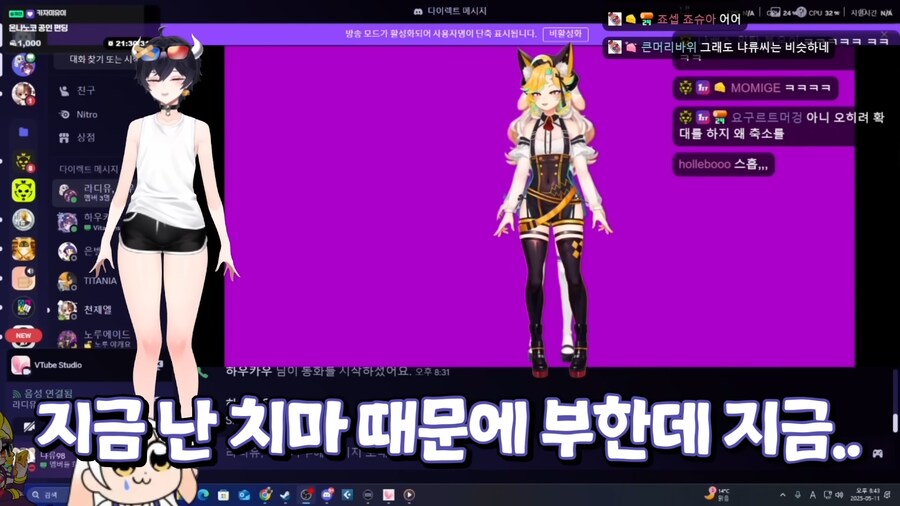Open the dark lion crest server with badge

pos(24,162)
